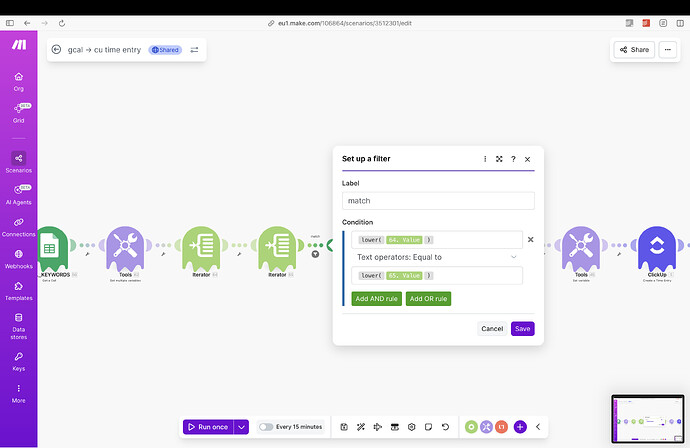This screenshot has width=690, height=448.
Task: Open the Run once dropdown arrow
Action: [241, 427]
